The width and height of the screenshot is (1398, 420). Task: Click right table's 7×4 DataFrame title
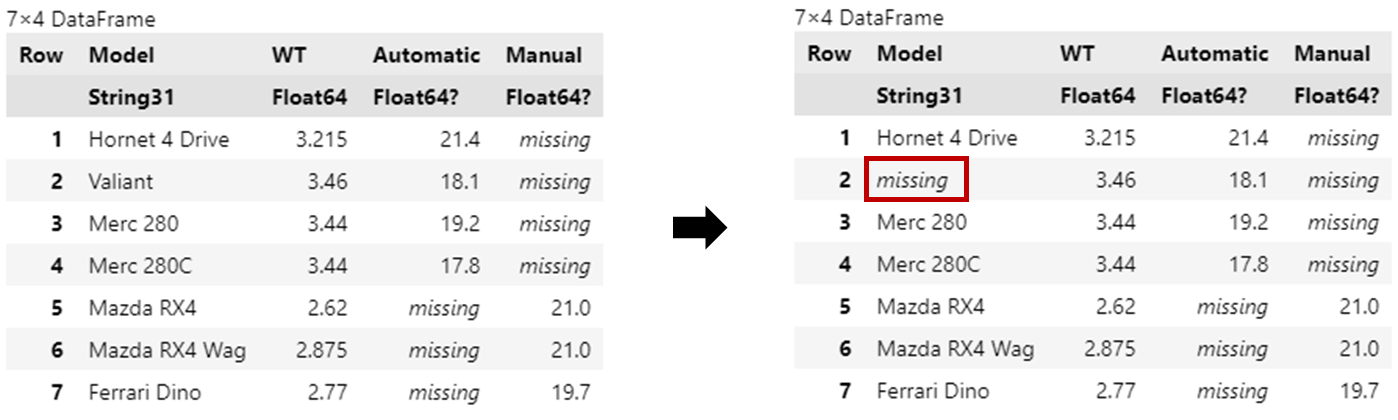pos(869,18)
